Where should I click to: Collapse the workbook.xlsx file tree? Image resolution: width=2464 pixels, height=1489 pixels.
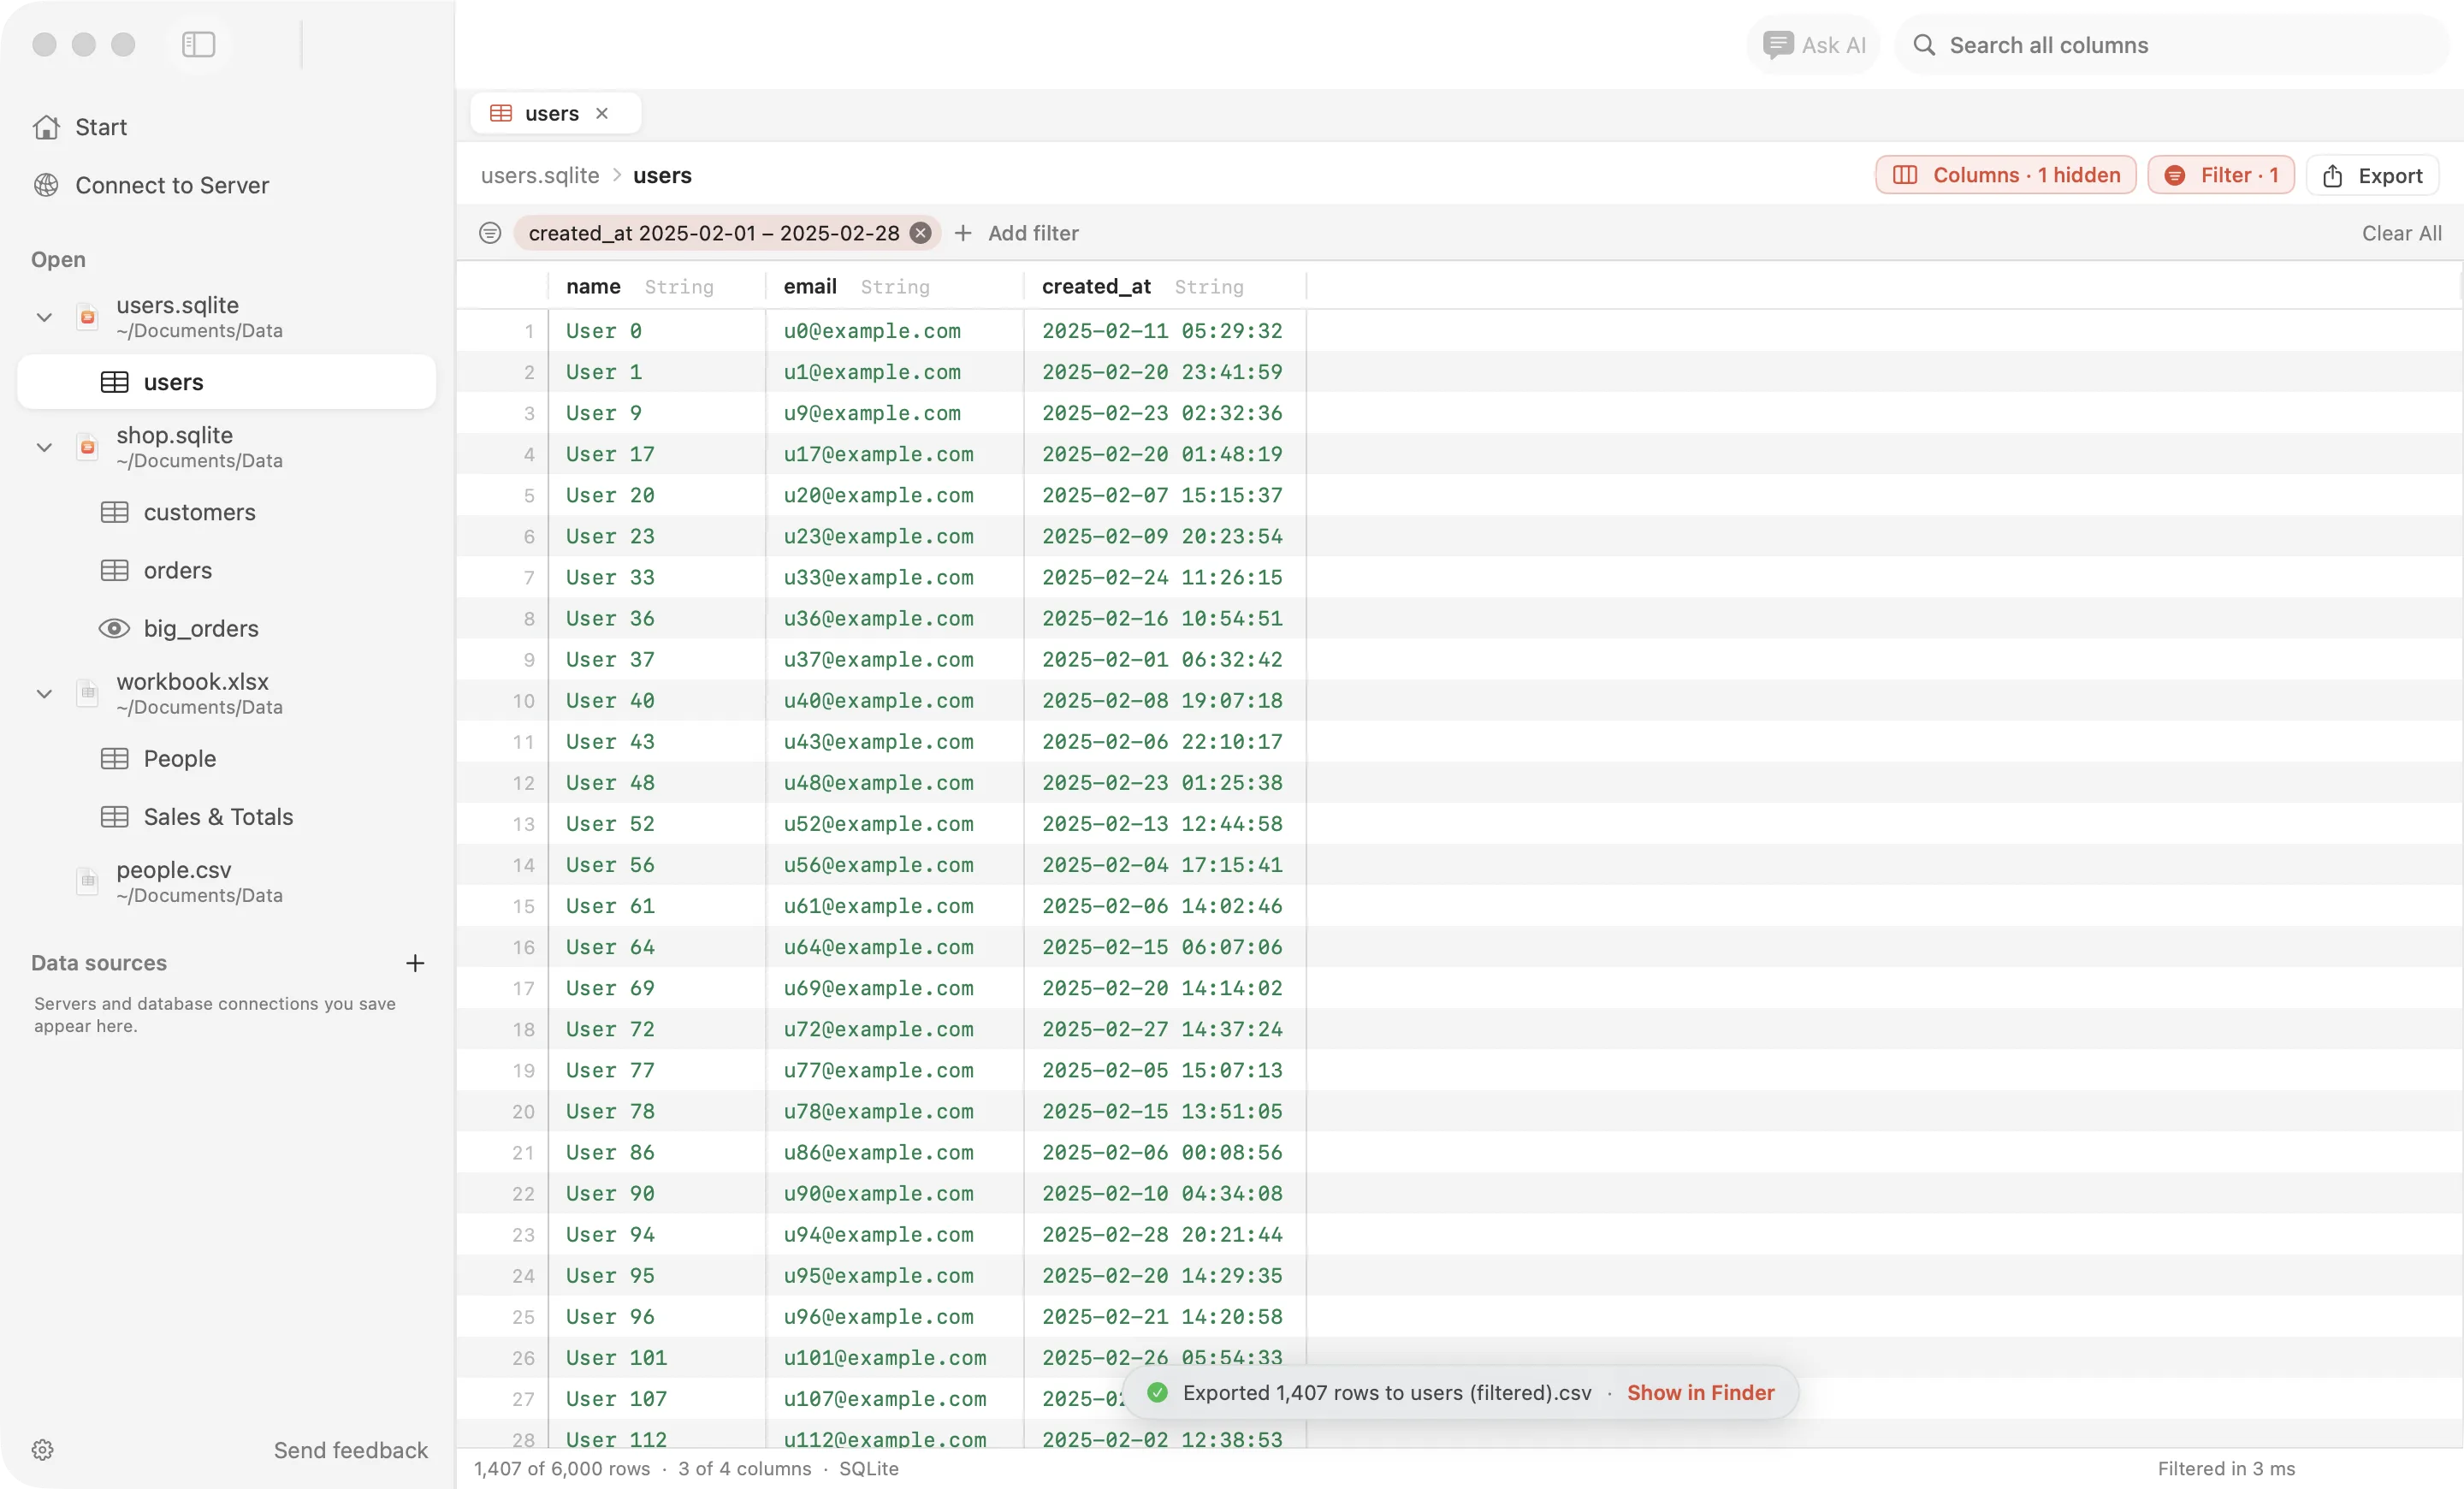pyautogui.click(x=44, y=694)
